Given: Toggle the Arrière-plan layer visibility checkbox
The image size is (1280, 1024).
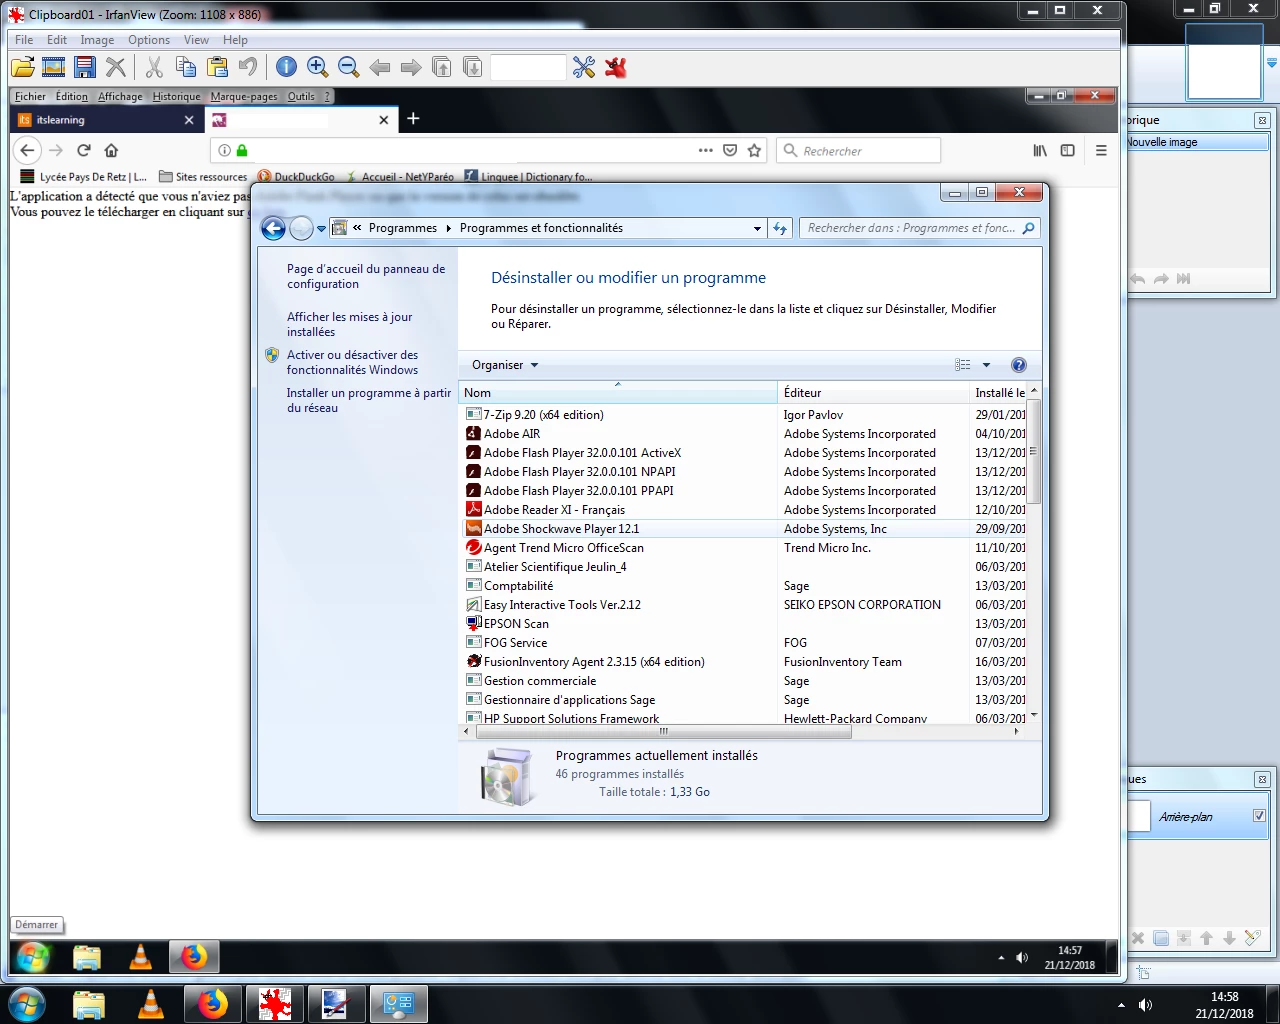Looking at the screenshot, I should [1259, 816].
